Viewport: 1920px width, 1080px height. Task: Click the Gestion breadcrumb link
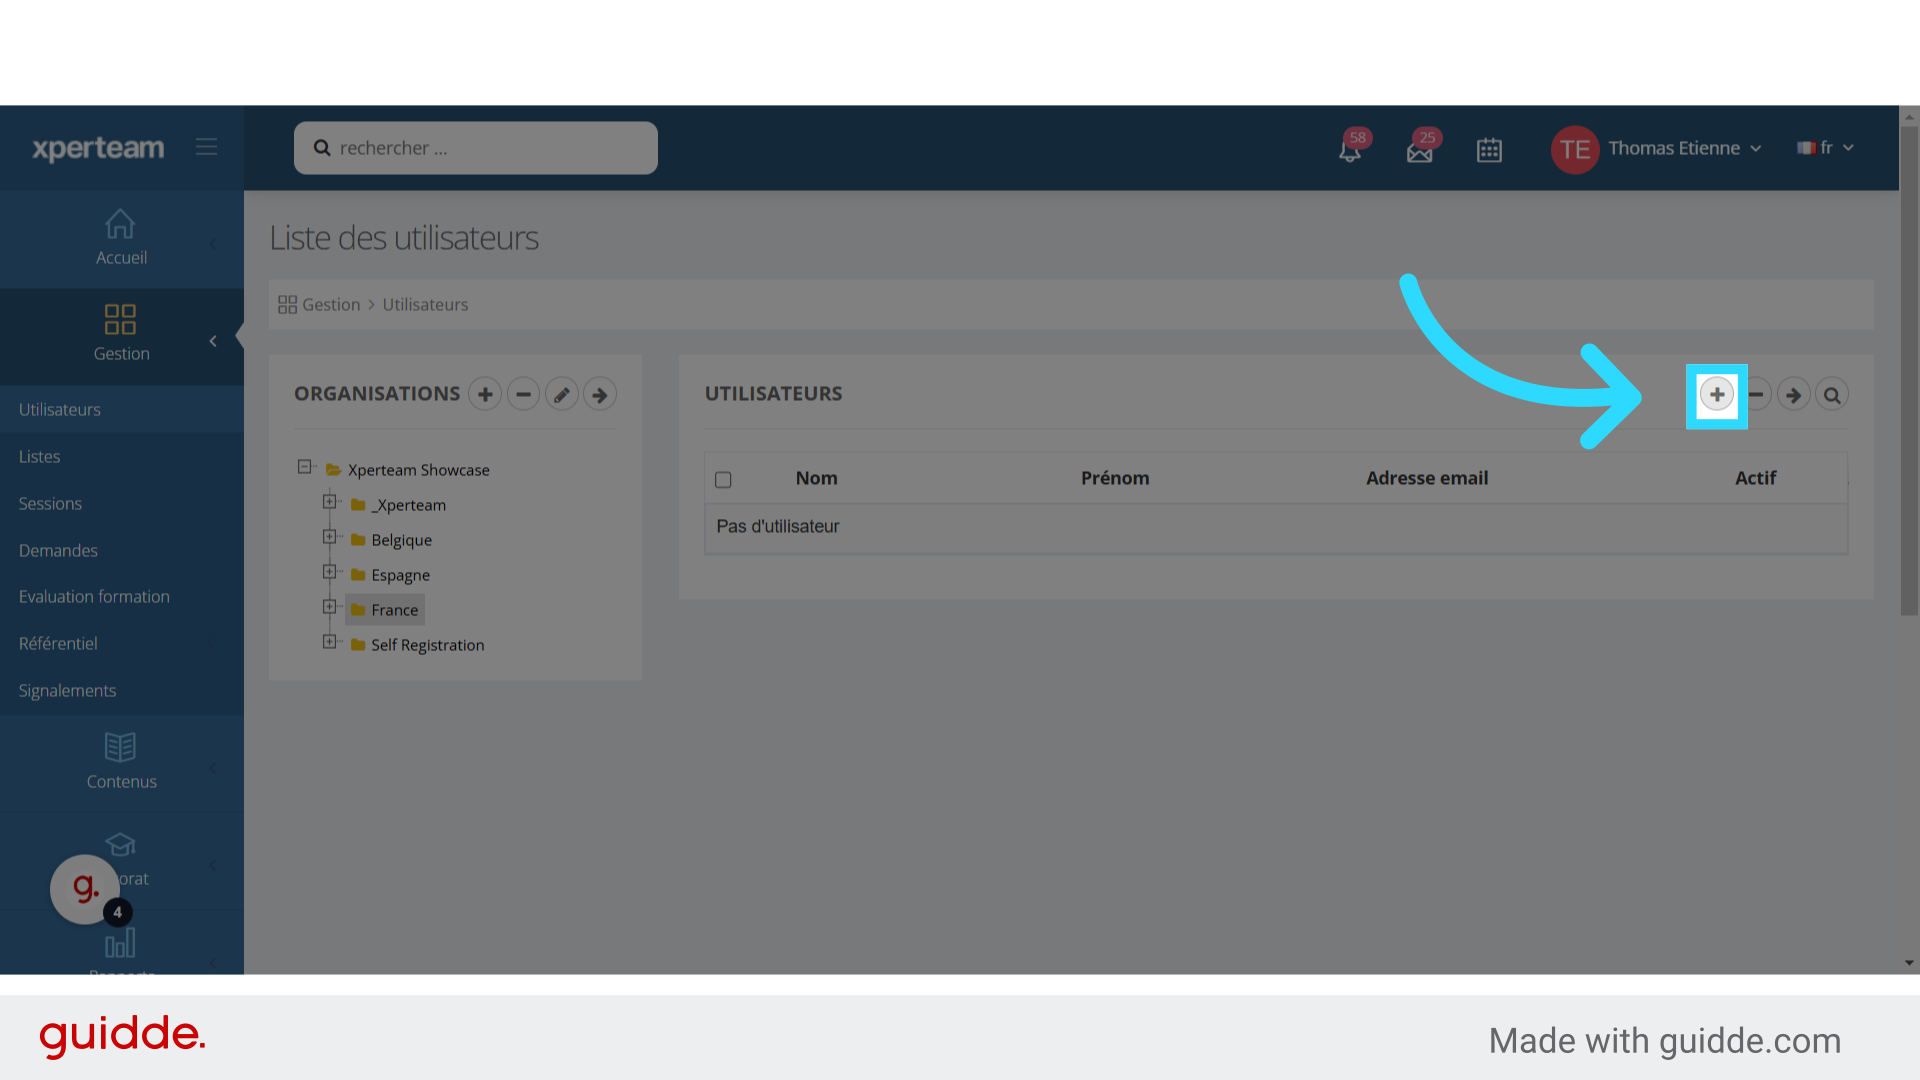click(330, 305)
